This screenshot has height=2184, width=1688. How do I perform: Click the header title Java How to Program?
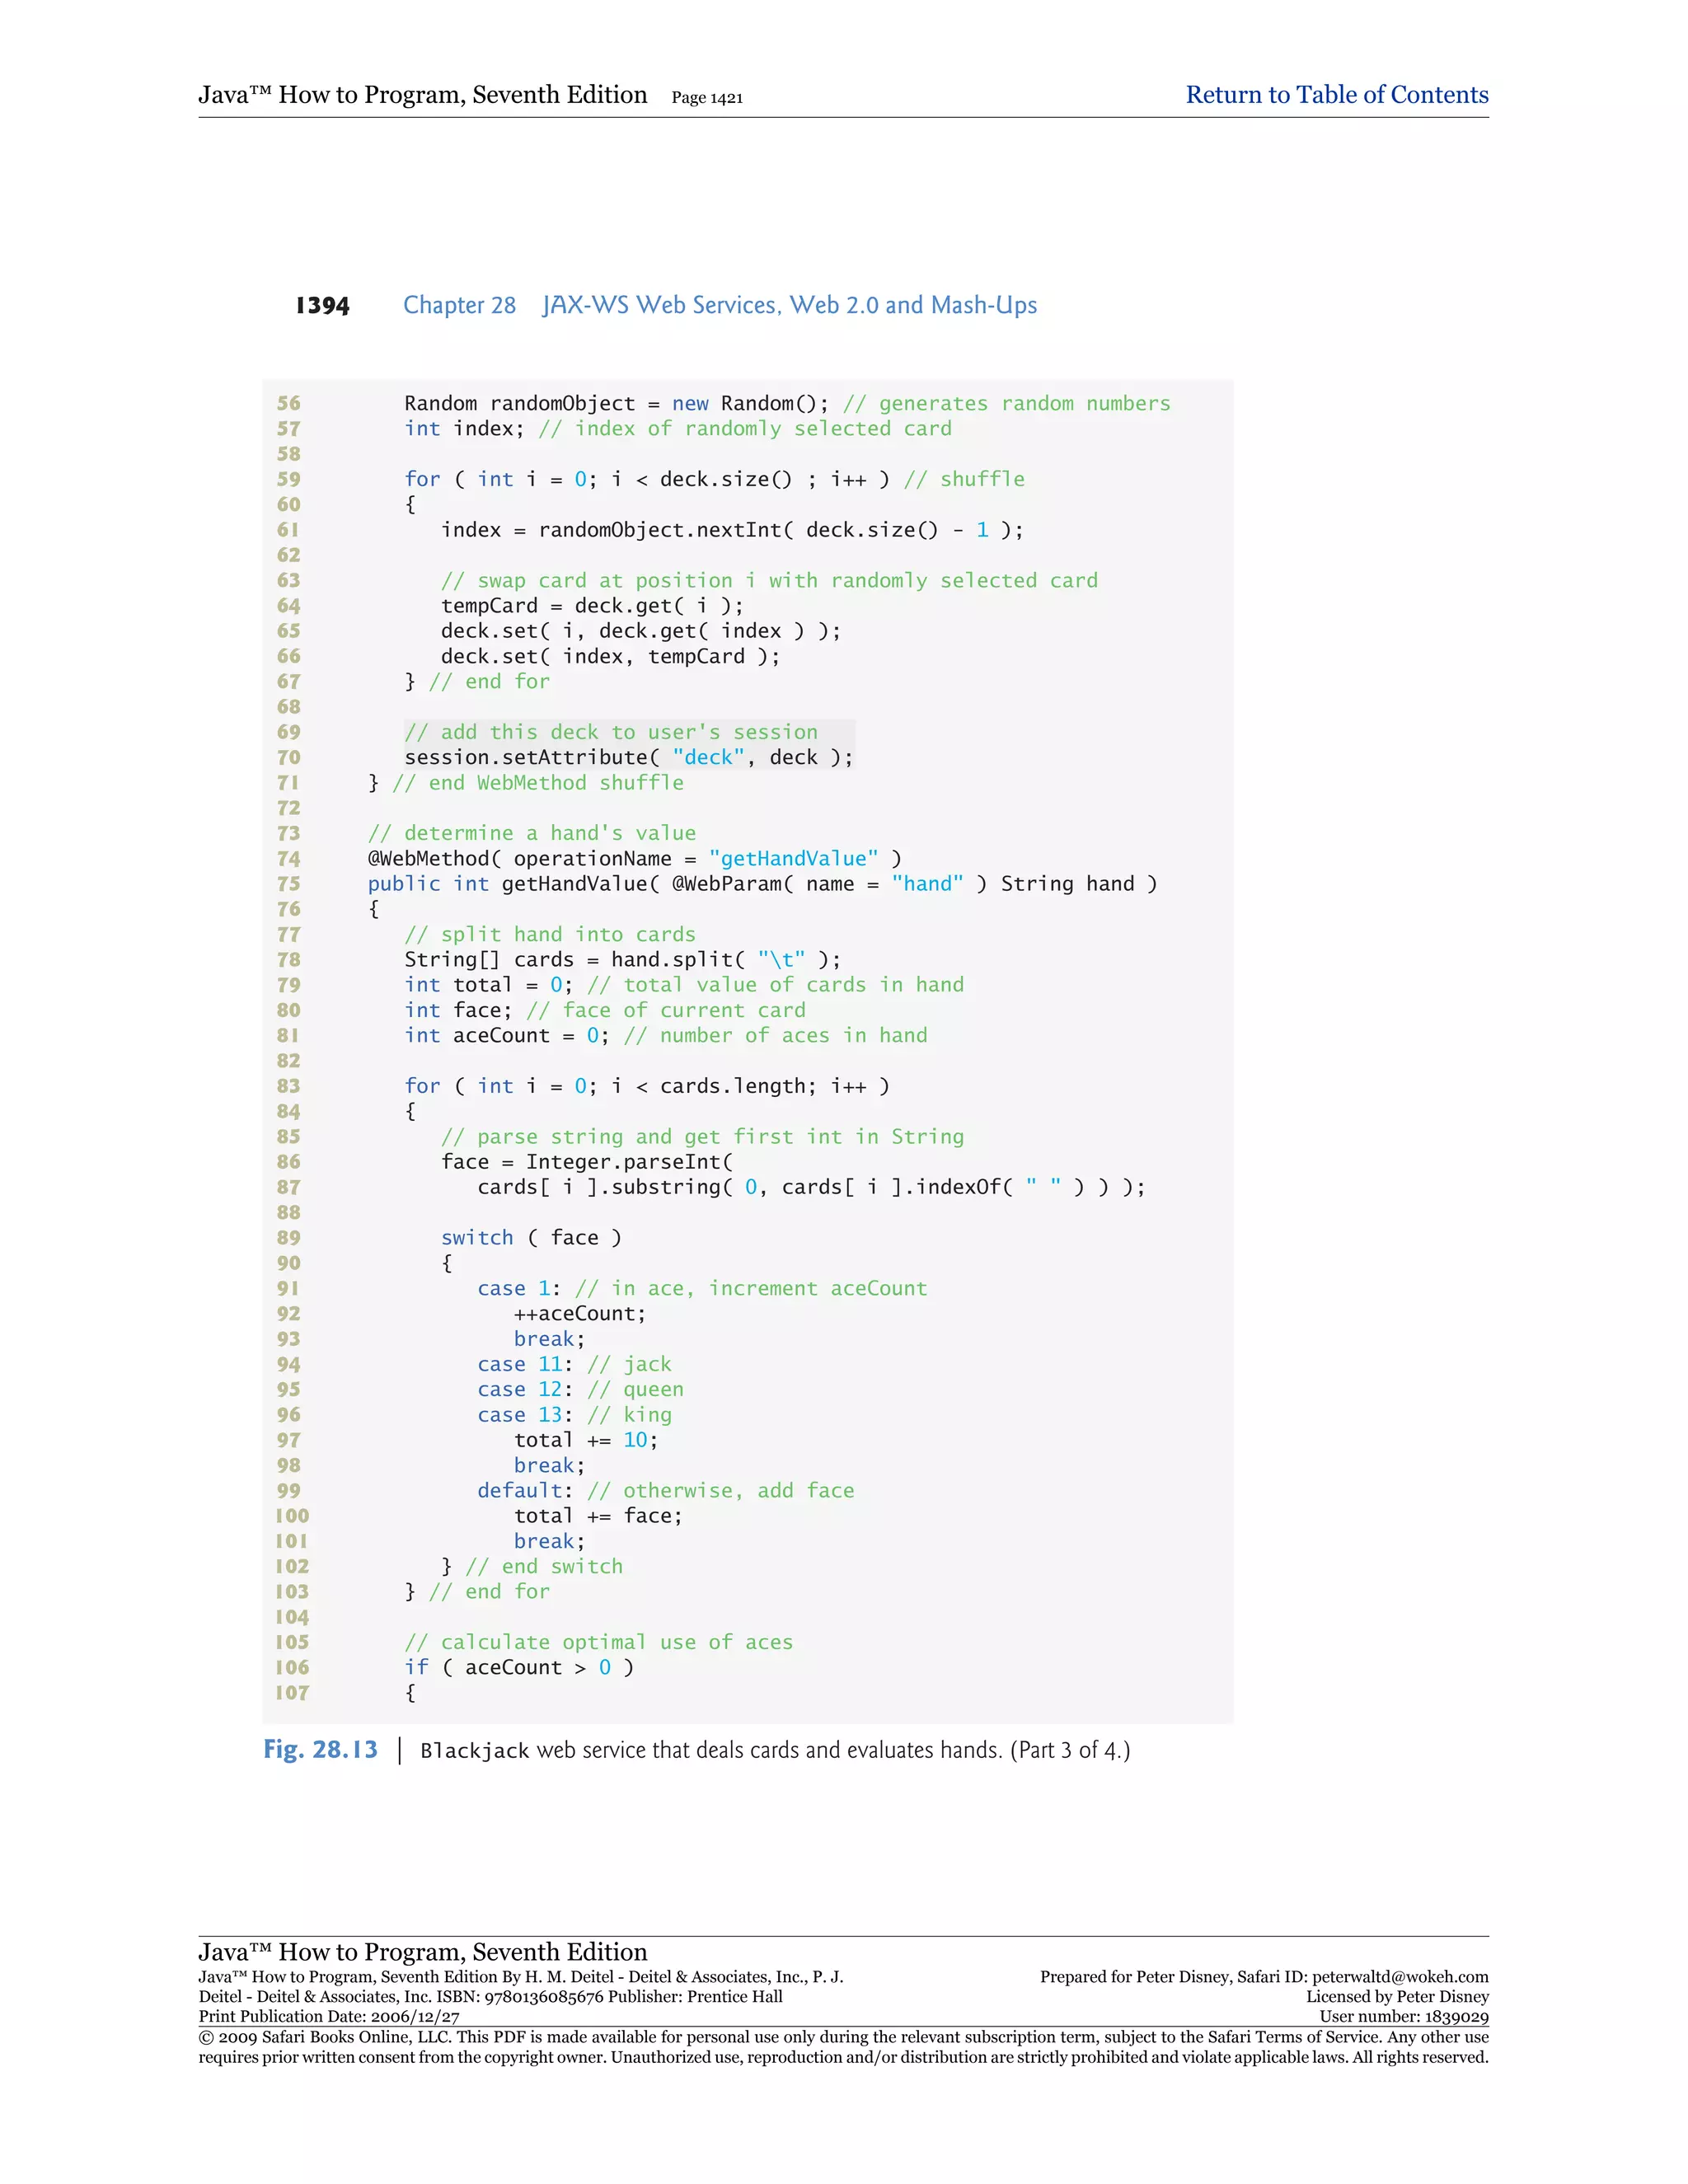pyautogui.click(x=422, y=95)
